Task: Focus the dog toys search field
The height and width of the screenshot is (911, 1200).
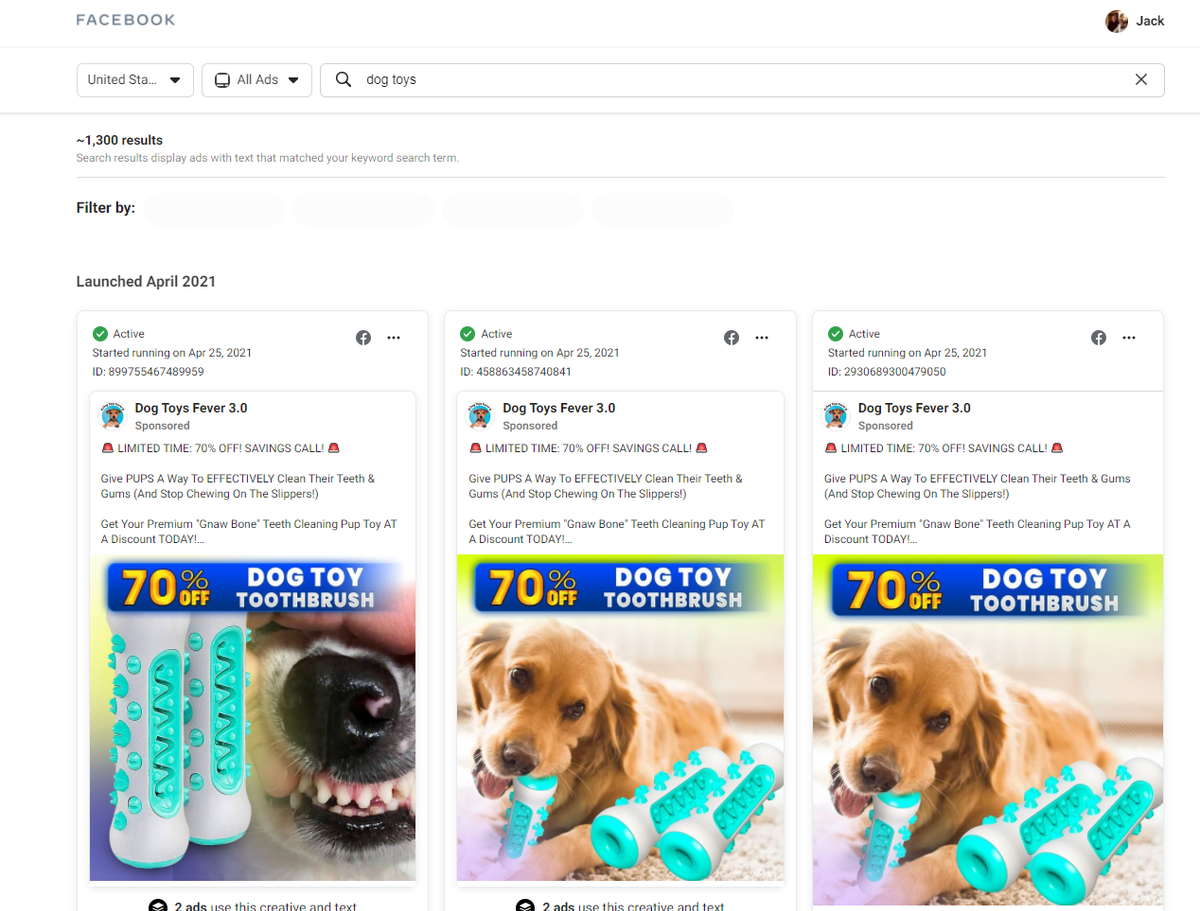Action: (742, 80)
